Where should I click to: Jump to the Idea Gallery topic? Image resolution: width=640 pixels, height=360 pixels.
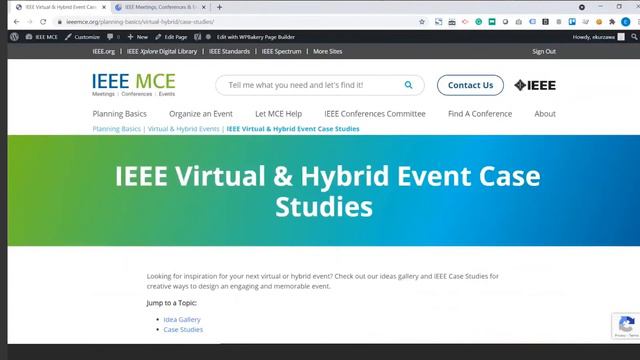182,320
